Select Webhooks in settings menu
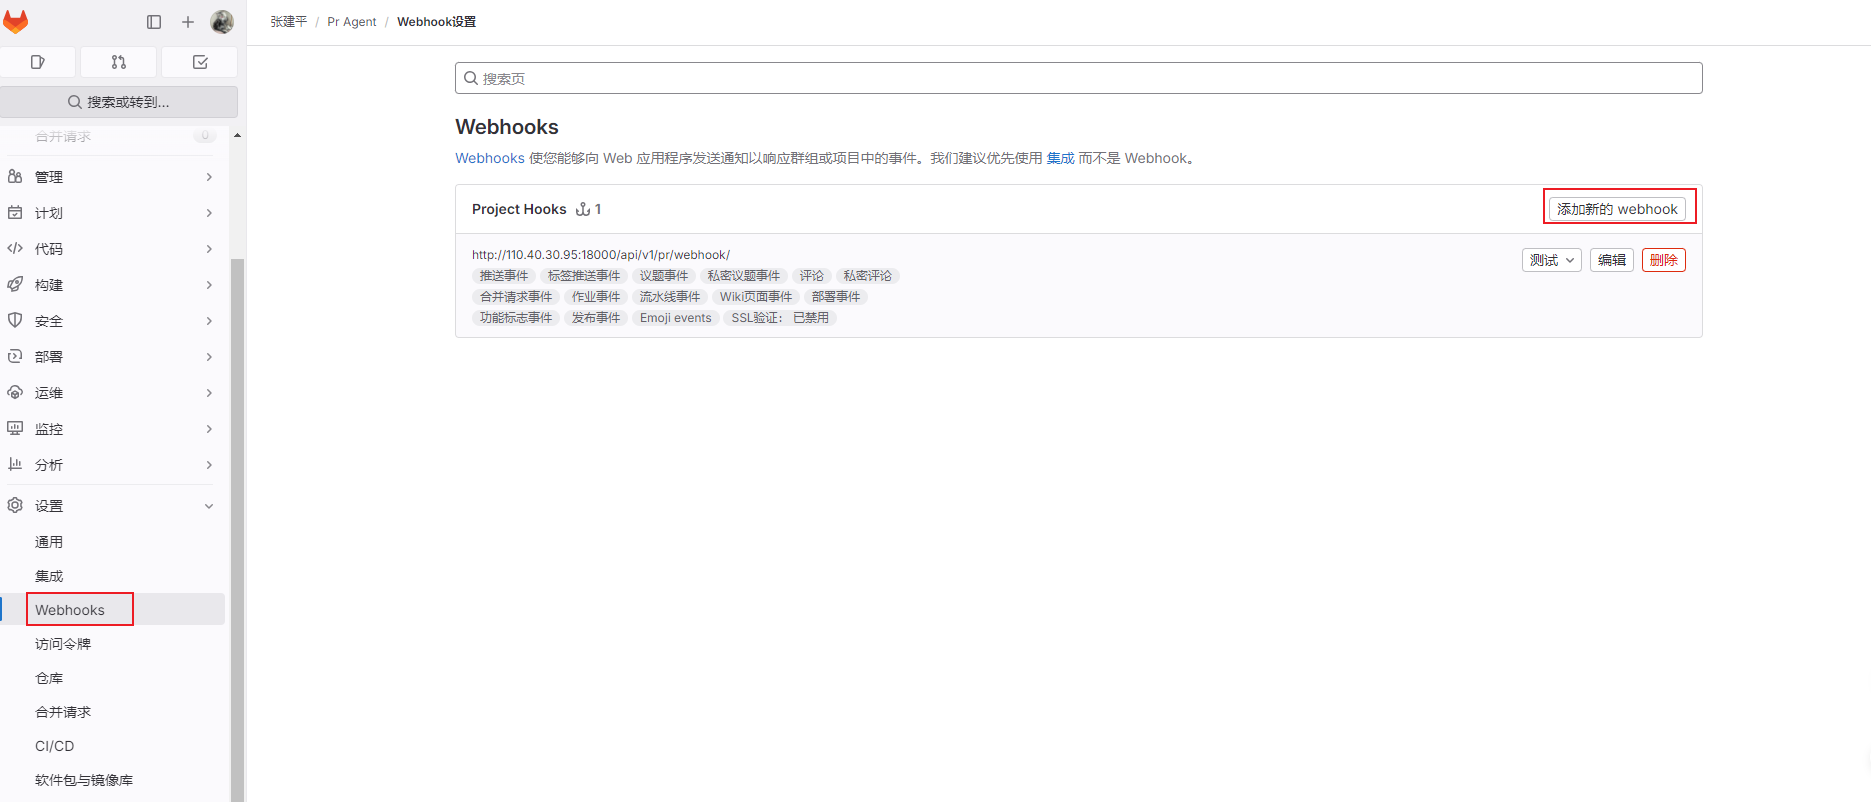The height and width of the screenshot is (802, 1871). pos(70,610)
